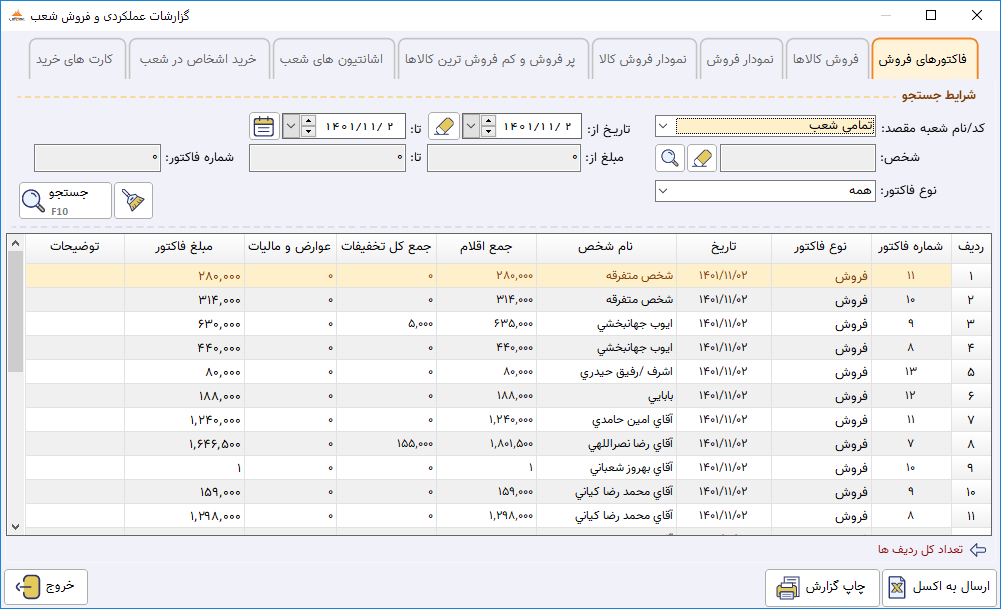Viewport: 1001px width, 609px height.
Task: Clear the from-date field with the eraser icon
Action: (444, 126)
